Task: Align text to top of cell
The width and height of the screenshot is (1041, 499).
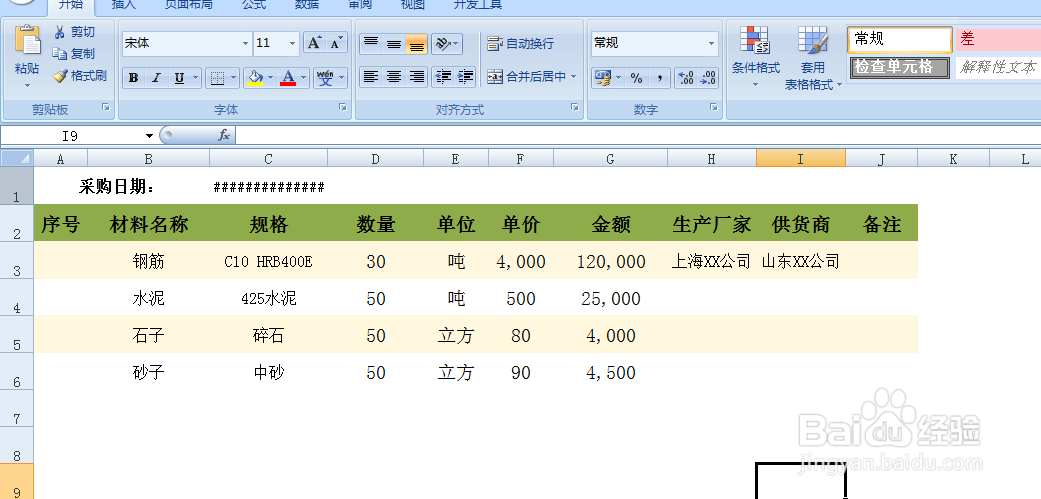Action: [x=371, y=44]
